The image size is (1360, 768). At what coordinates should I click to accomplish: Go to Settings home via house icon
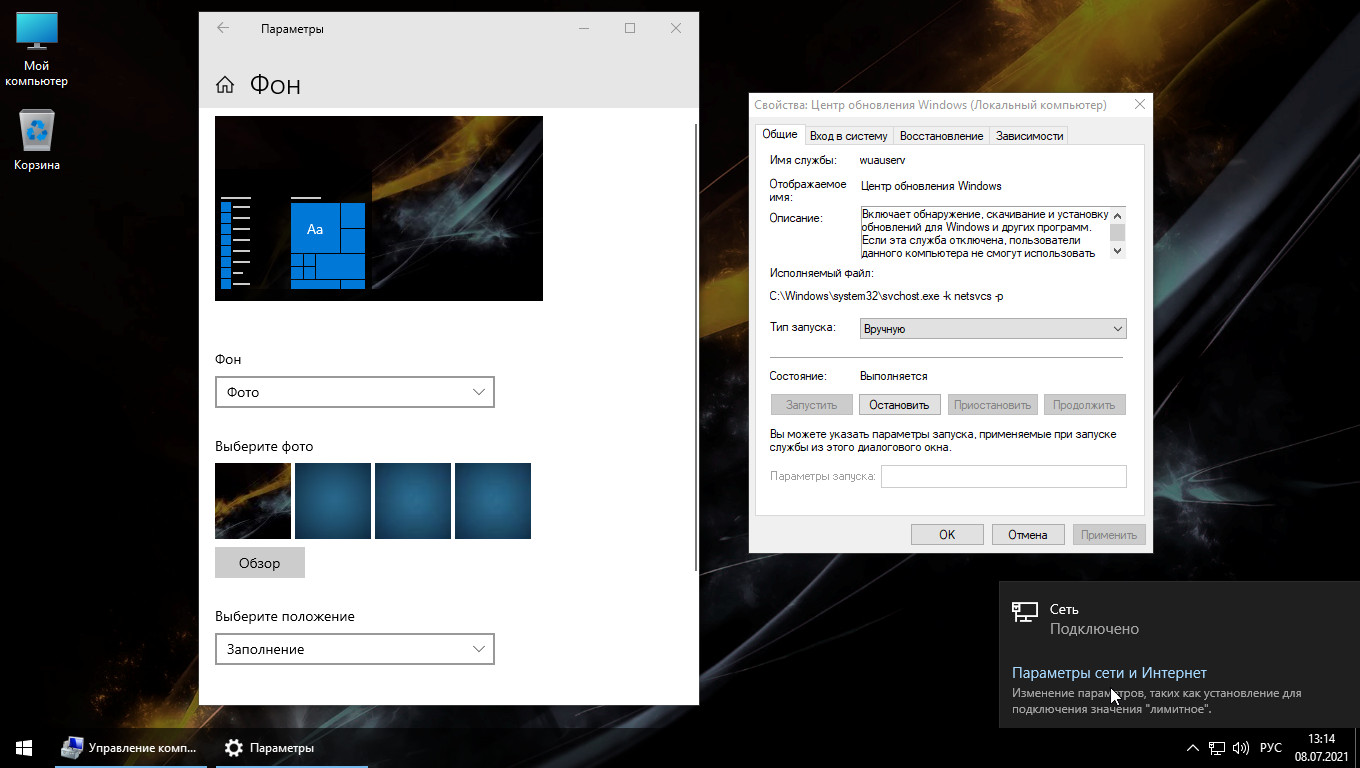coord(225,85)
